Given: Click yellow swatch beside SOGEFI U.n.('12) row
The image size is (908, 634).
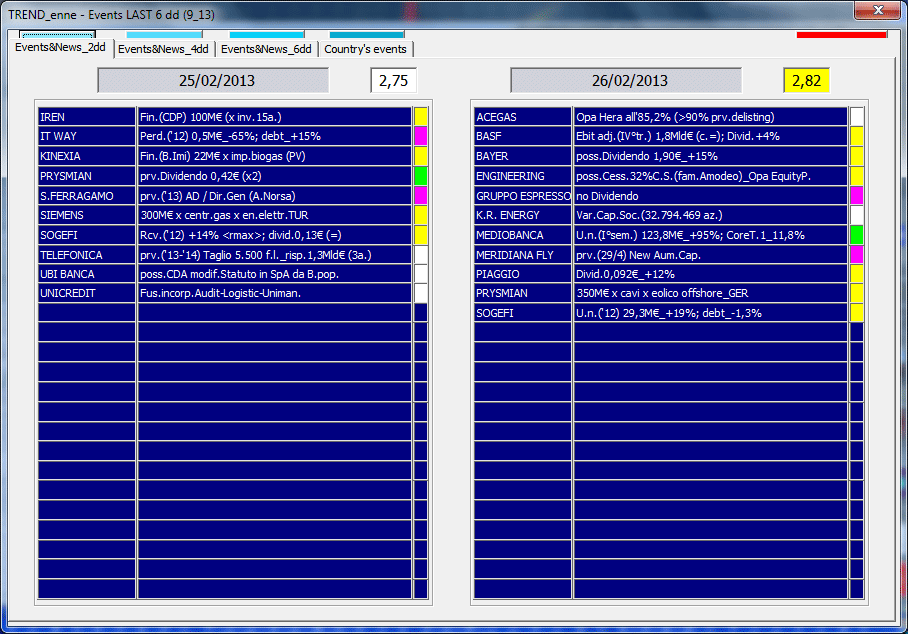Looking at the screenshot, I should pyautogui.click(x=857, y=313).
